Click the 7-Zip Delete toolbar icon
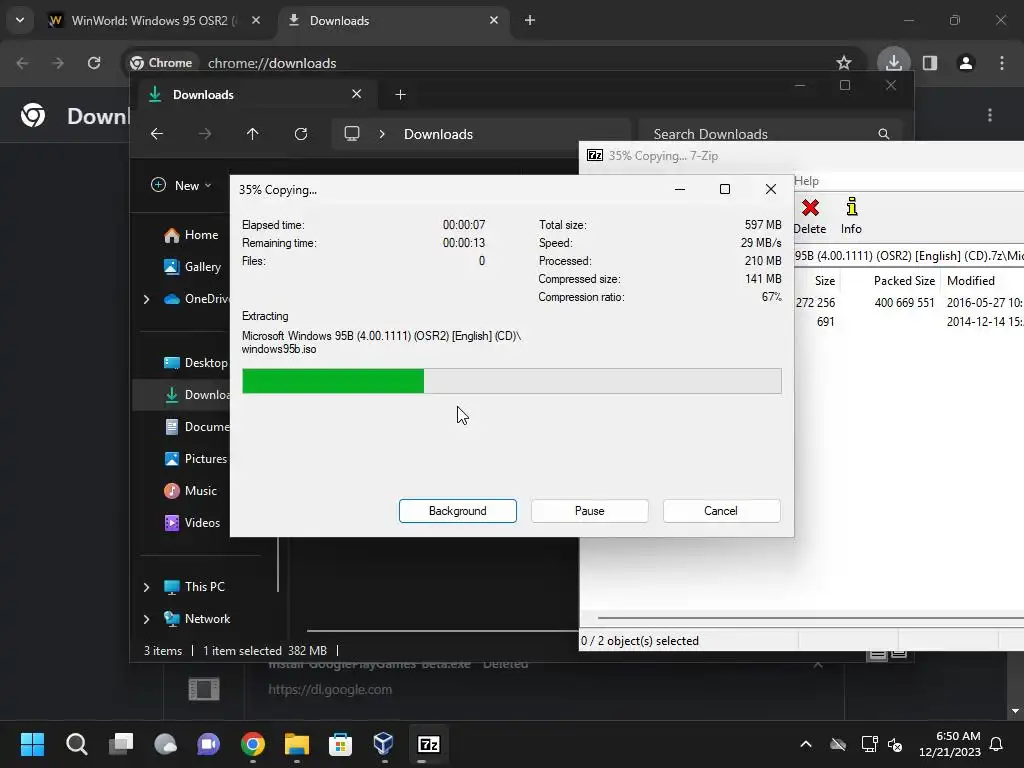The width and height of the screenshot is (1024, 768). (x=810, y=216)
